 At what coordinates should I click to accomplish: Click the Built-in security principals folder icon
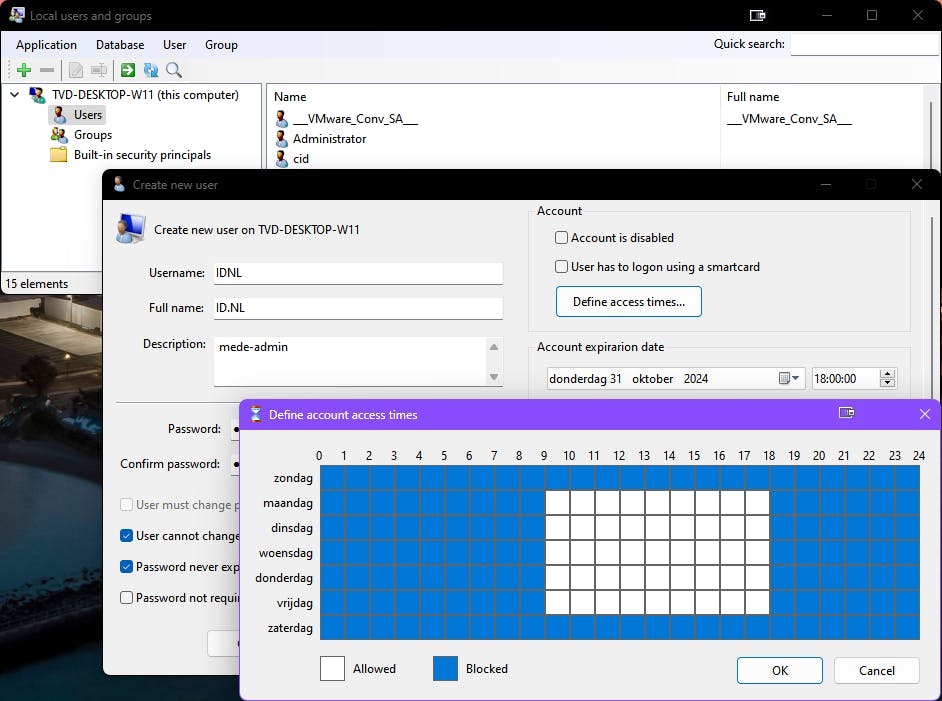coord(58,155)
